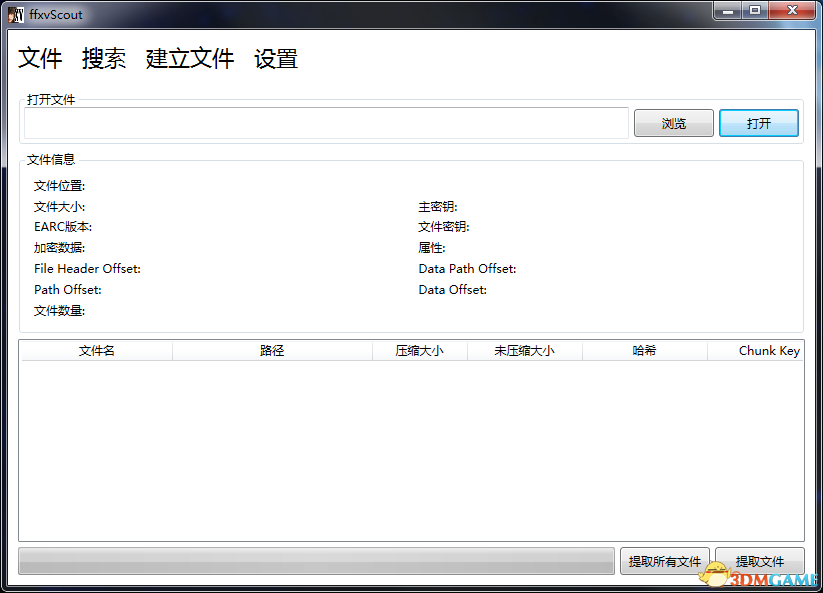Click the 打开文件 path input field

[x=326, y=123]
